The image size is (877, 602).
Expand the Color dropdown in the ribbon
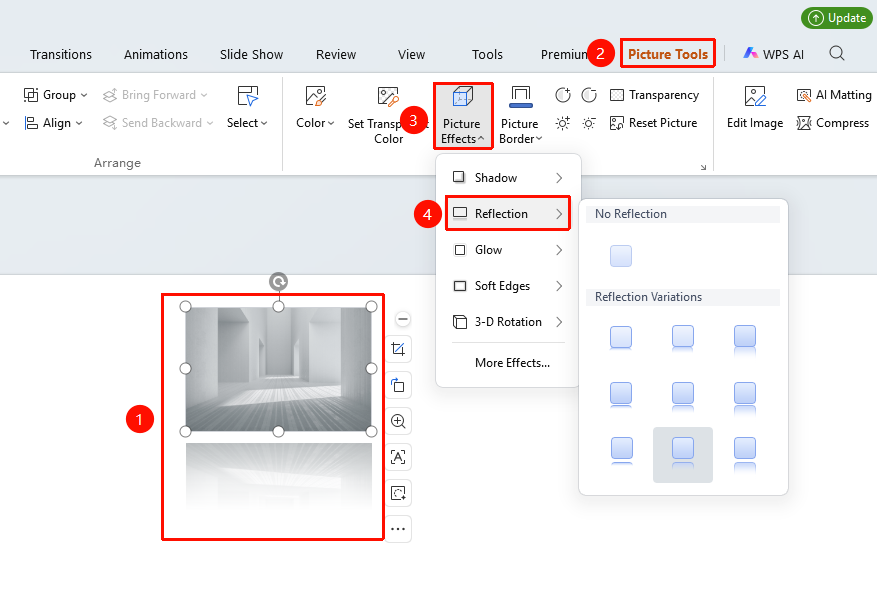[x=315, y=107]
